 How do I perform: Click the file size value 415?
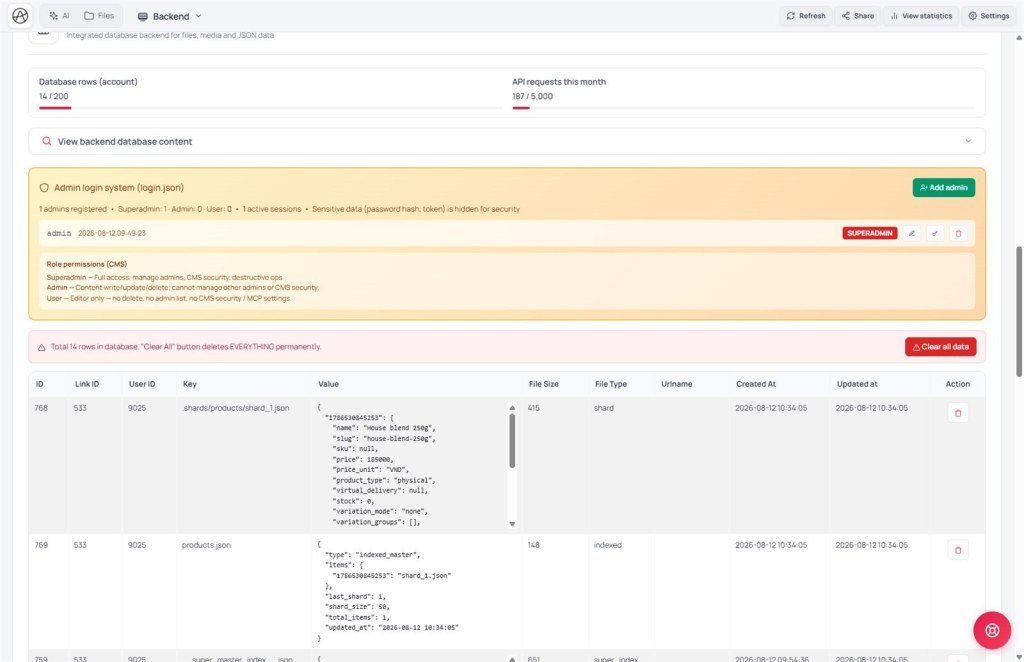(x=534, y=408)
